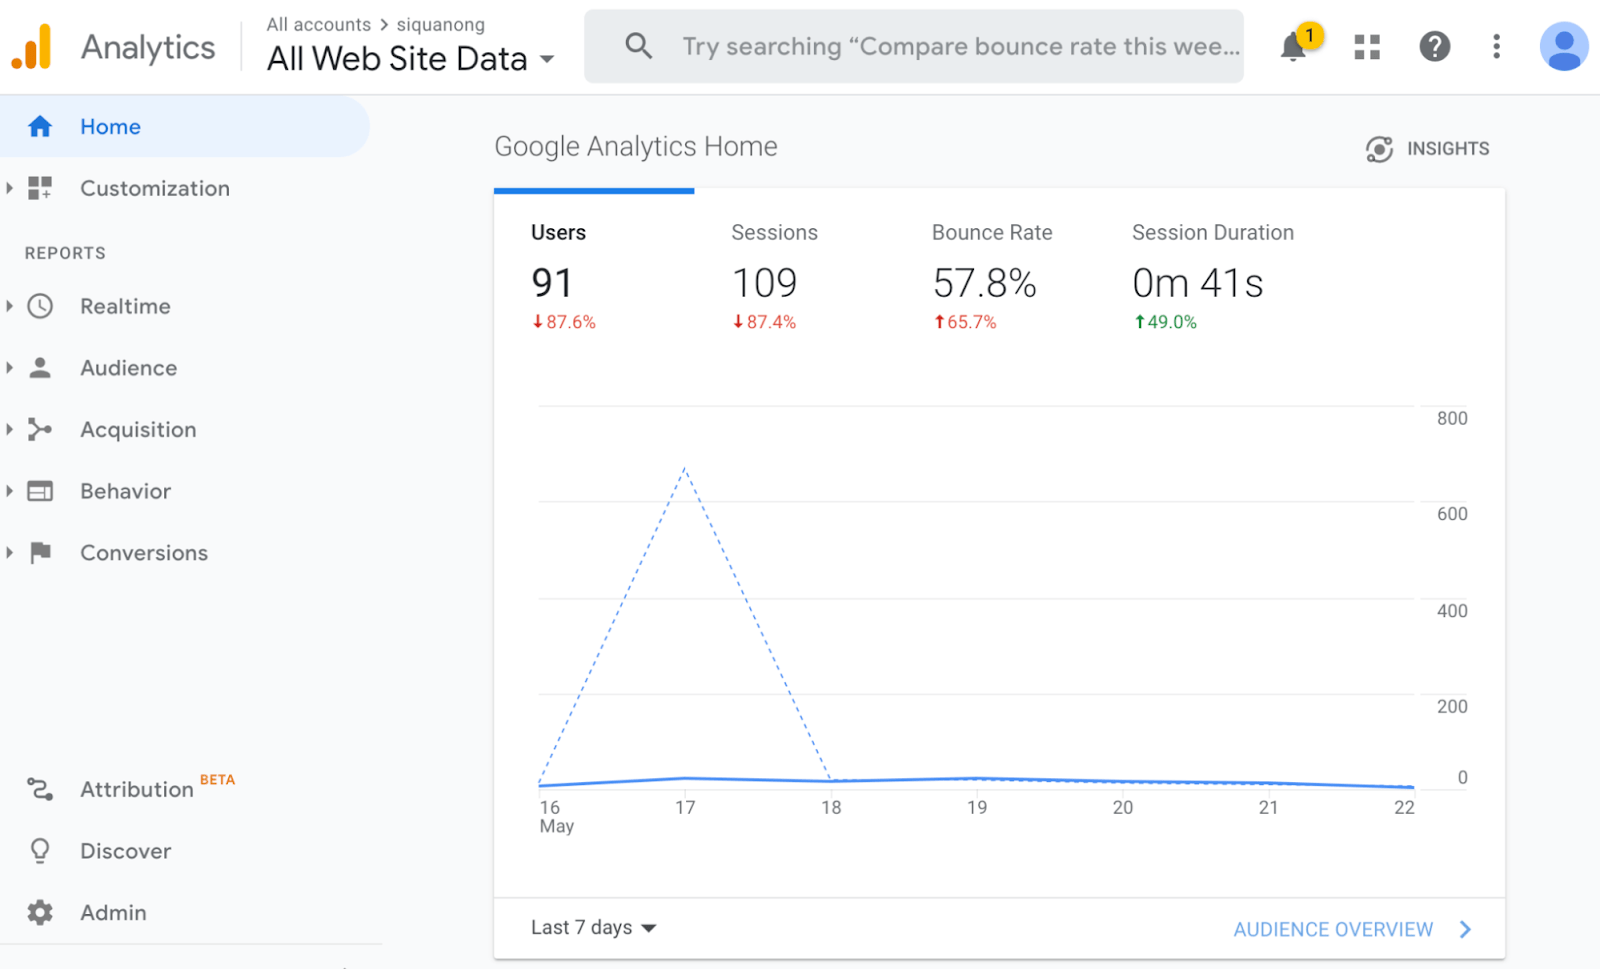Click the Attribution path icon
Image resolution: width=1600 pixels, height=970 pixels.
[40, 789]
